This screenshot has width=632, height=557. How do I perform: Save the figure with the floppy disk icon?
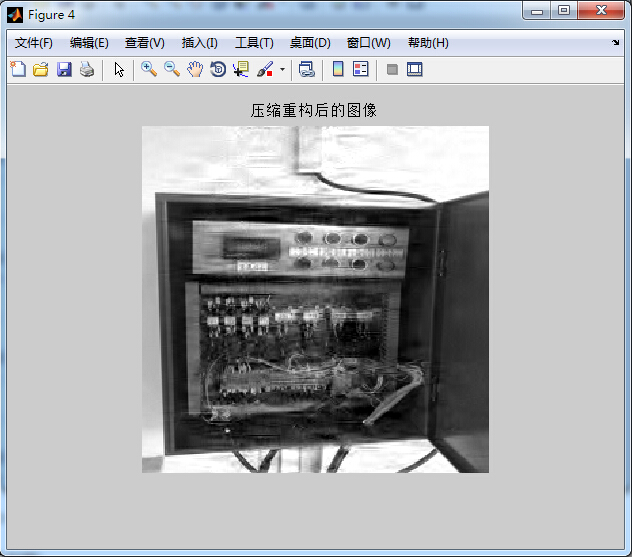click(64, 69)
